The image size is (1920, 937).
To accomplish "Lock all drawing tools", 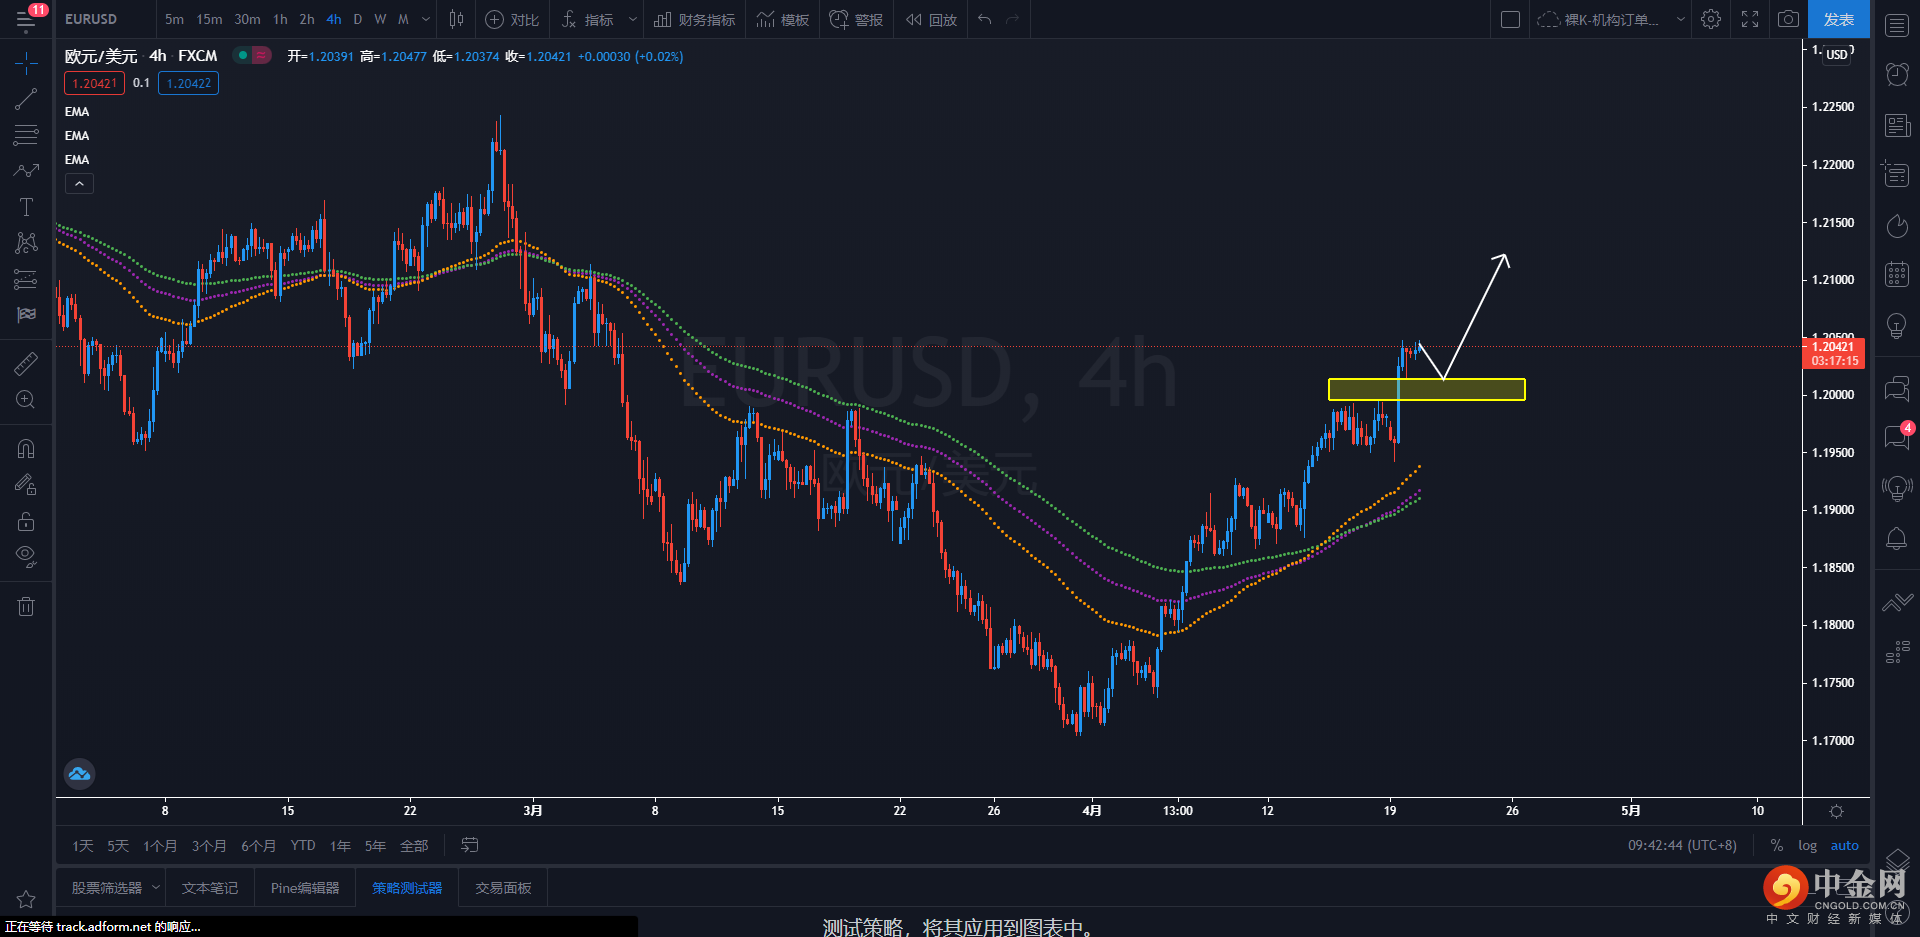I will (x=26, y=521).
